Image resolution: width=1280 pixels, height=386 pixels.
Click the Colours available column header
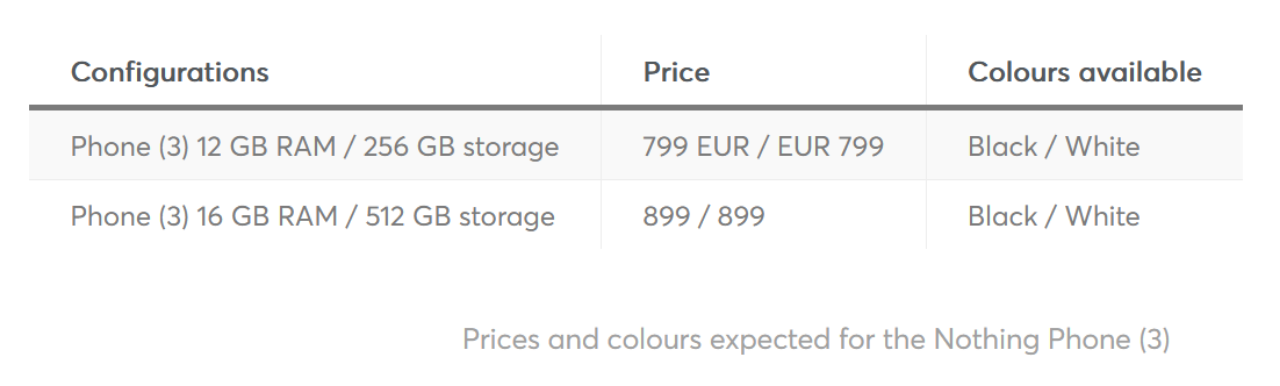pos(1085,72)
